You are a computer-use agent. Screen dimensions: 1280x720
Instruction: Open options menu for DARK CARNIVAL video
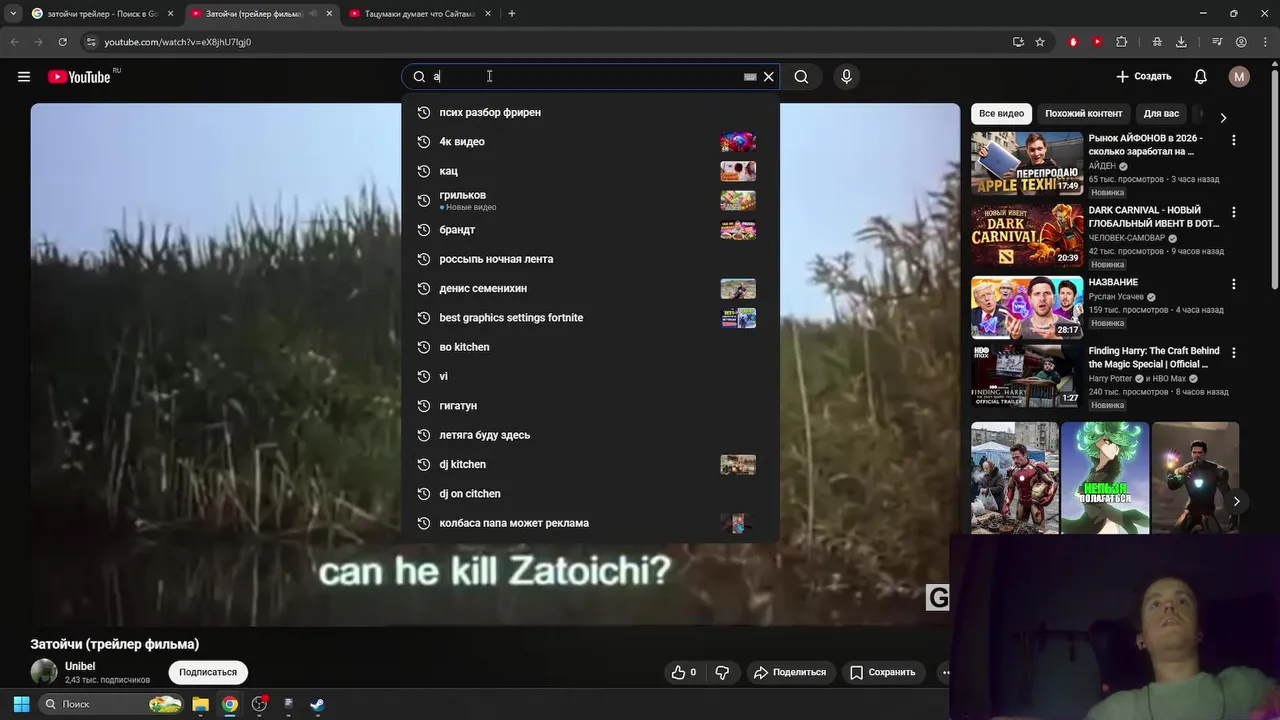[1233, 212]
